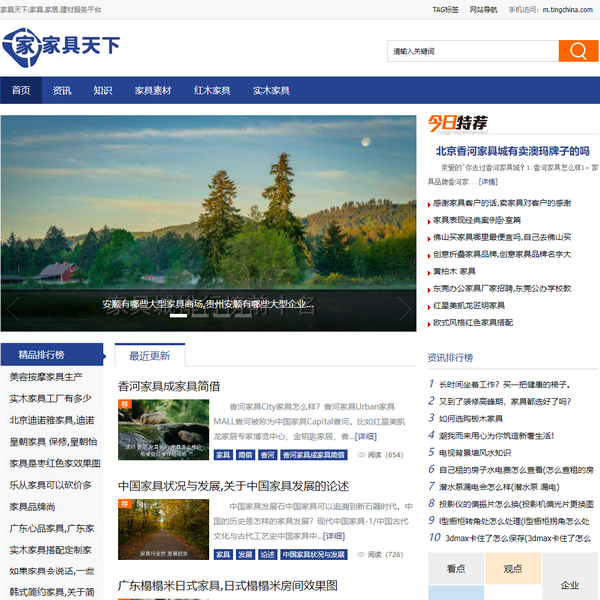Click 美容按摩家具生产 in the ranking list
600x600 pixels.
tap(46, 377)
